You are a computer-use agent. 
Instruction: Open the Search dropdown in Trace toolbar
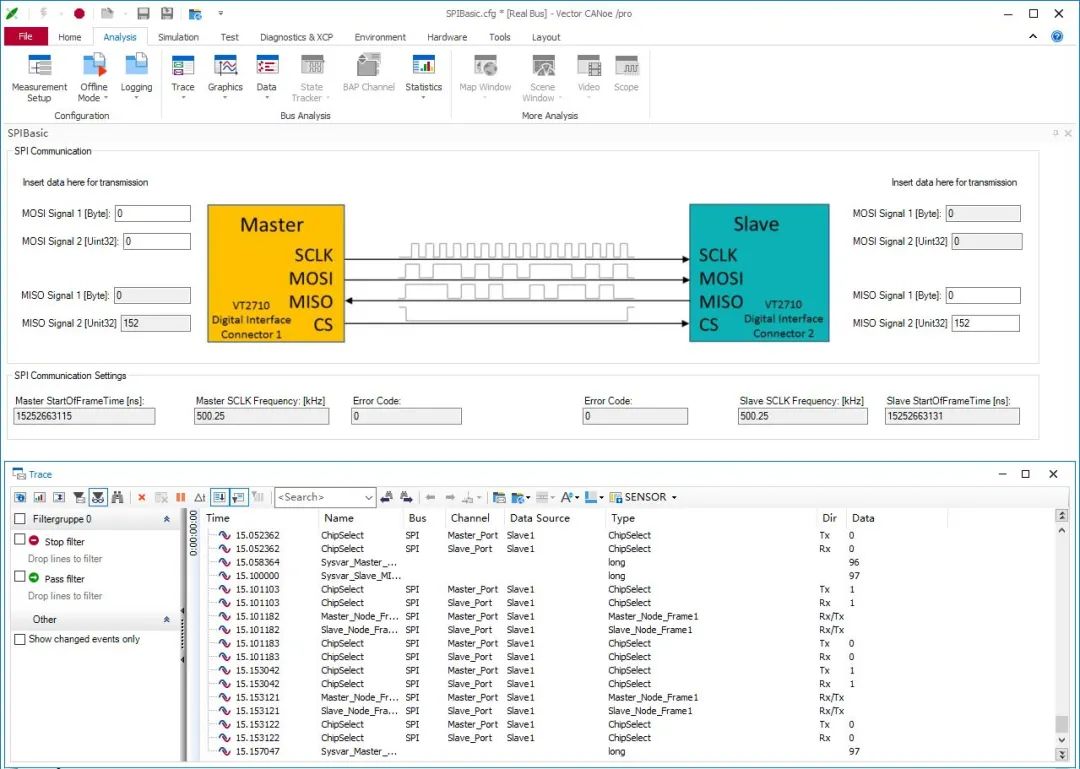(x=368, y=497)
